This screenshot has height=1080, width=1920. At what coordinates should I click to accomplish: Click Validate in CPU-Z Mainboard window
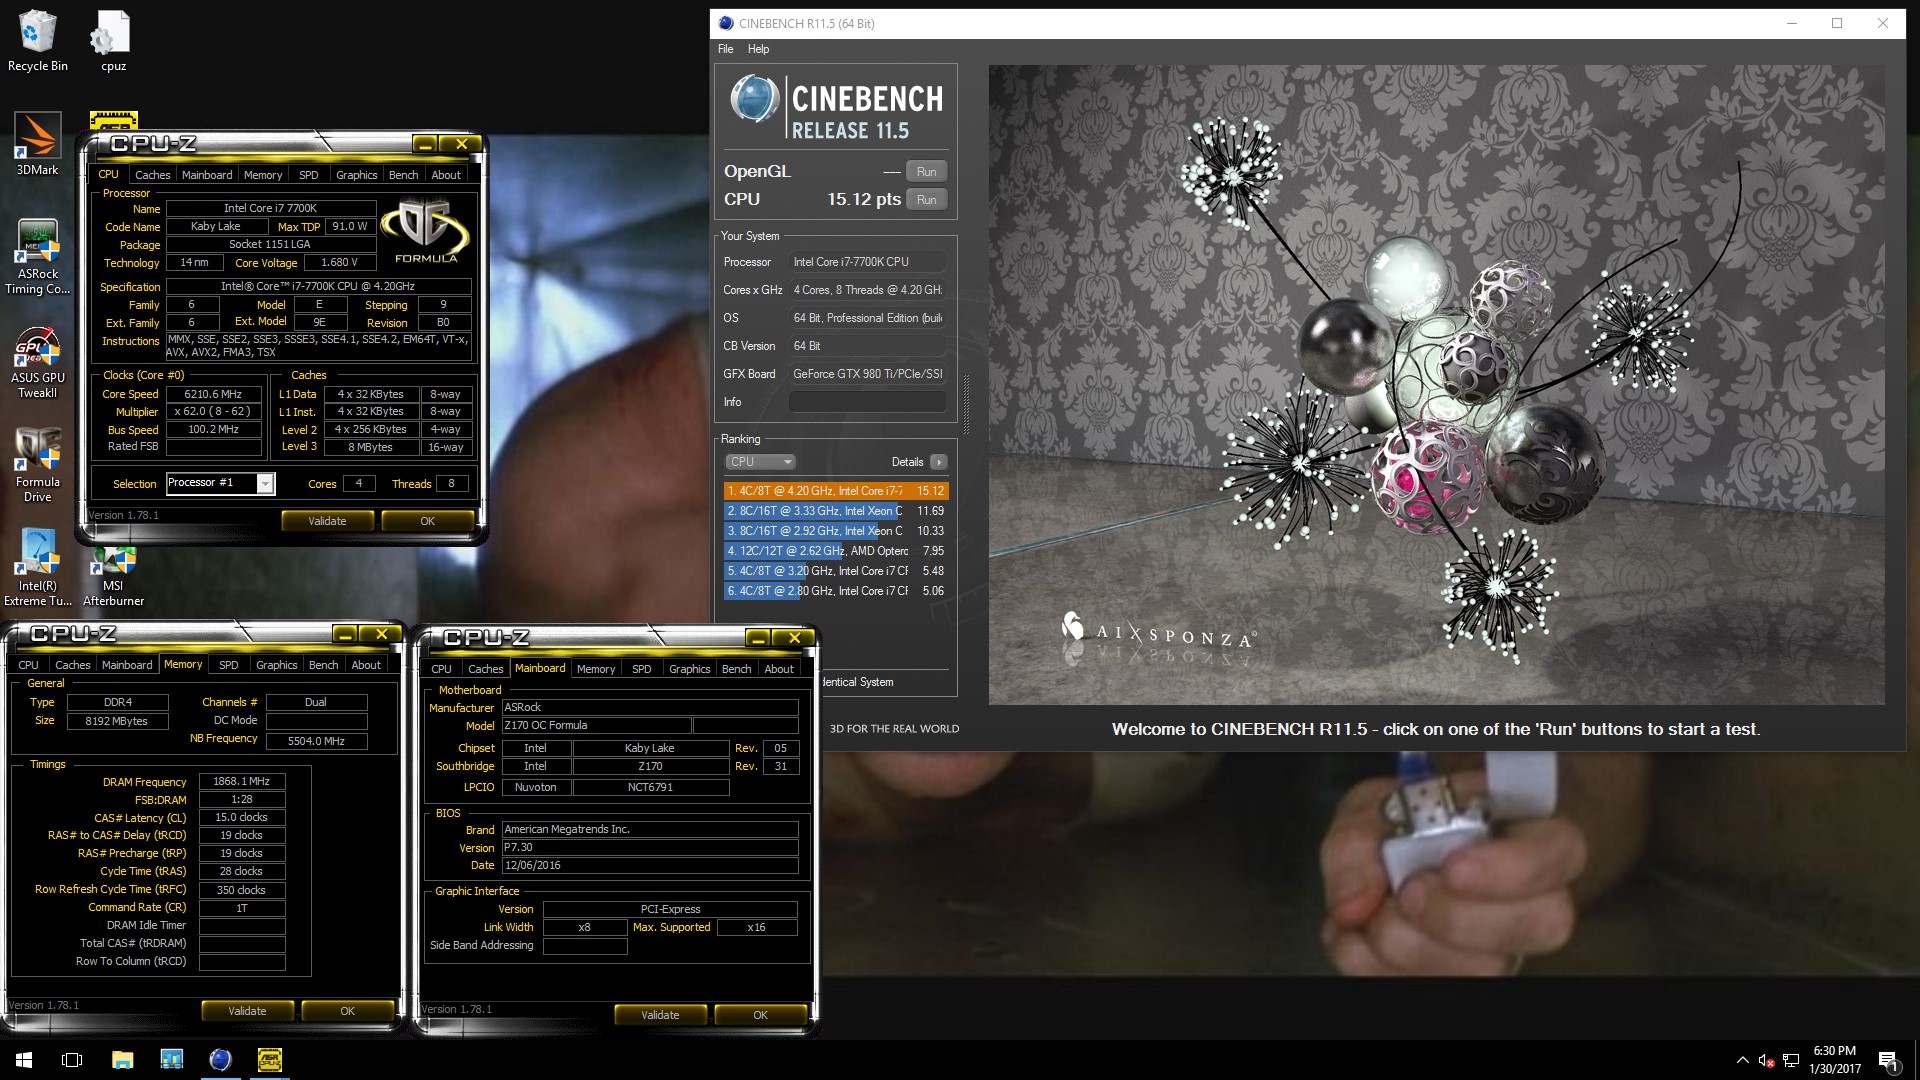[660, 1015]
